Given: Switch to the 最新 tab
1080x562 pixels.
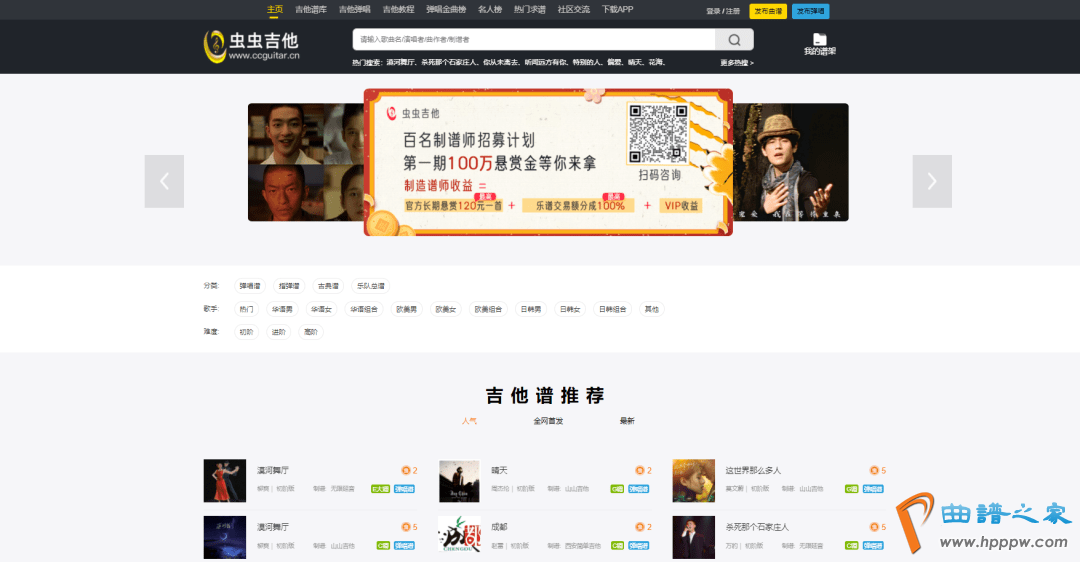Looking at the screenshot, I should click(x=627, y=421).
